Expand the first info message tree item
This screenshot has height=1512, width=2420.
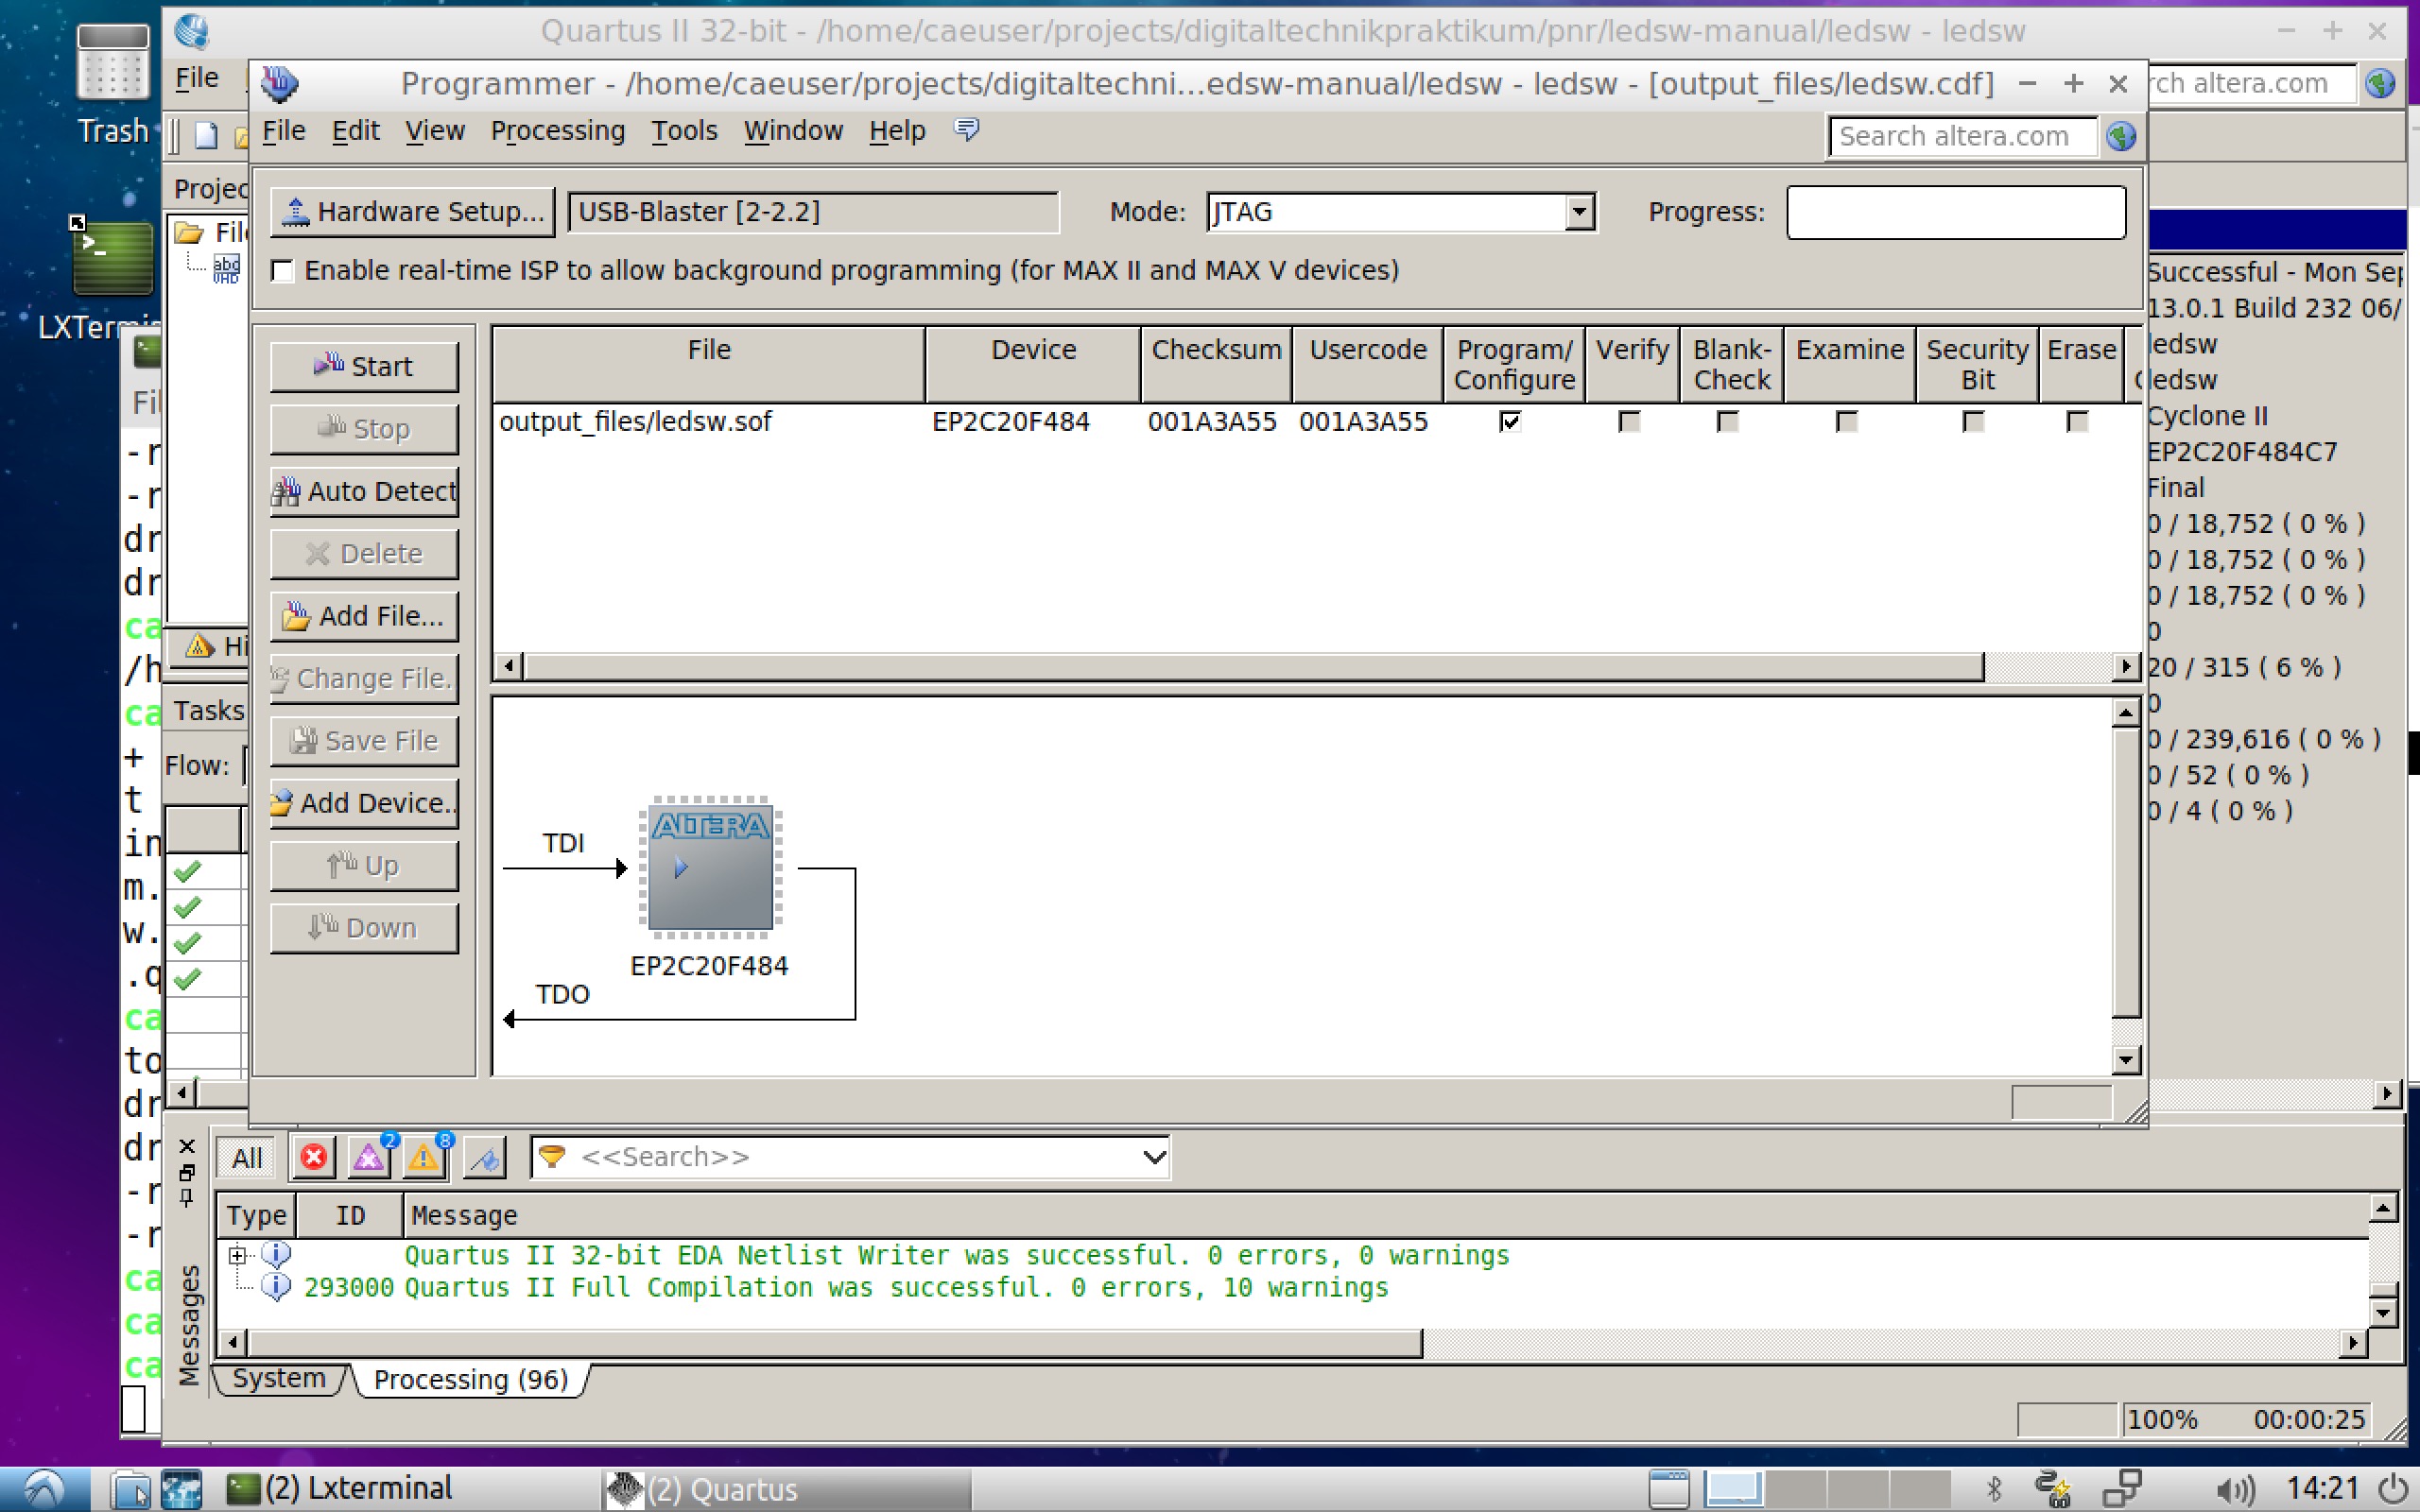235,1254
